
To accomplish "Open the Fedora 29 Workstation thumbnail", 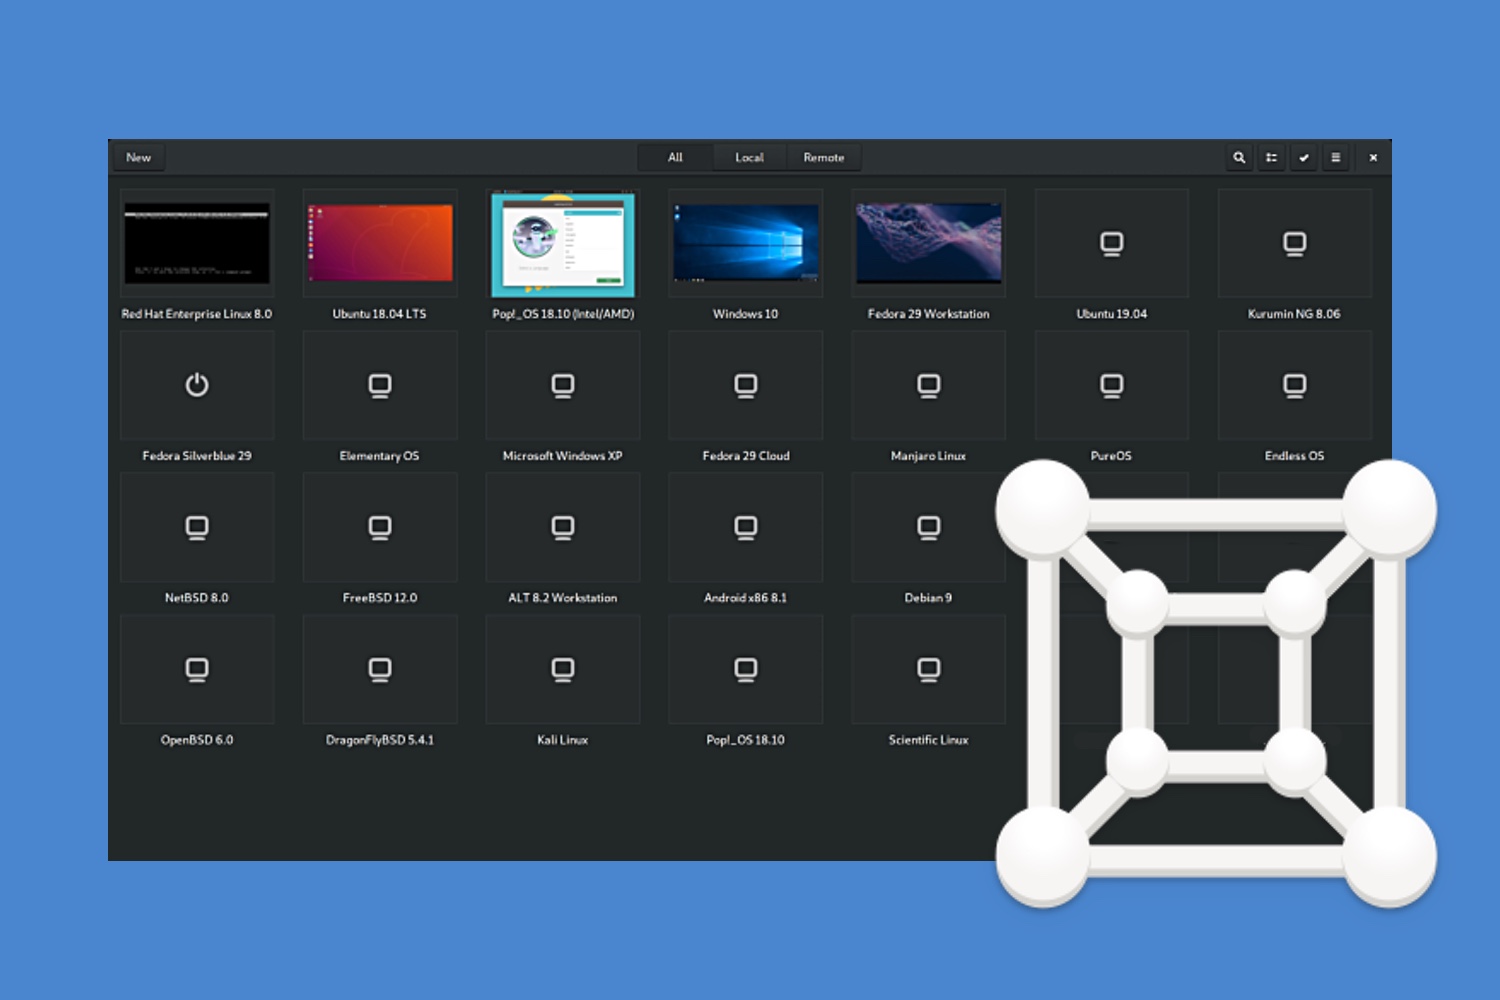I will [929, 243].
